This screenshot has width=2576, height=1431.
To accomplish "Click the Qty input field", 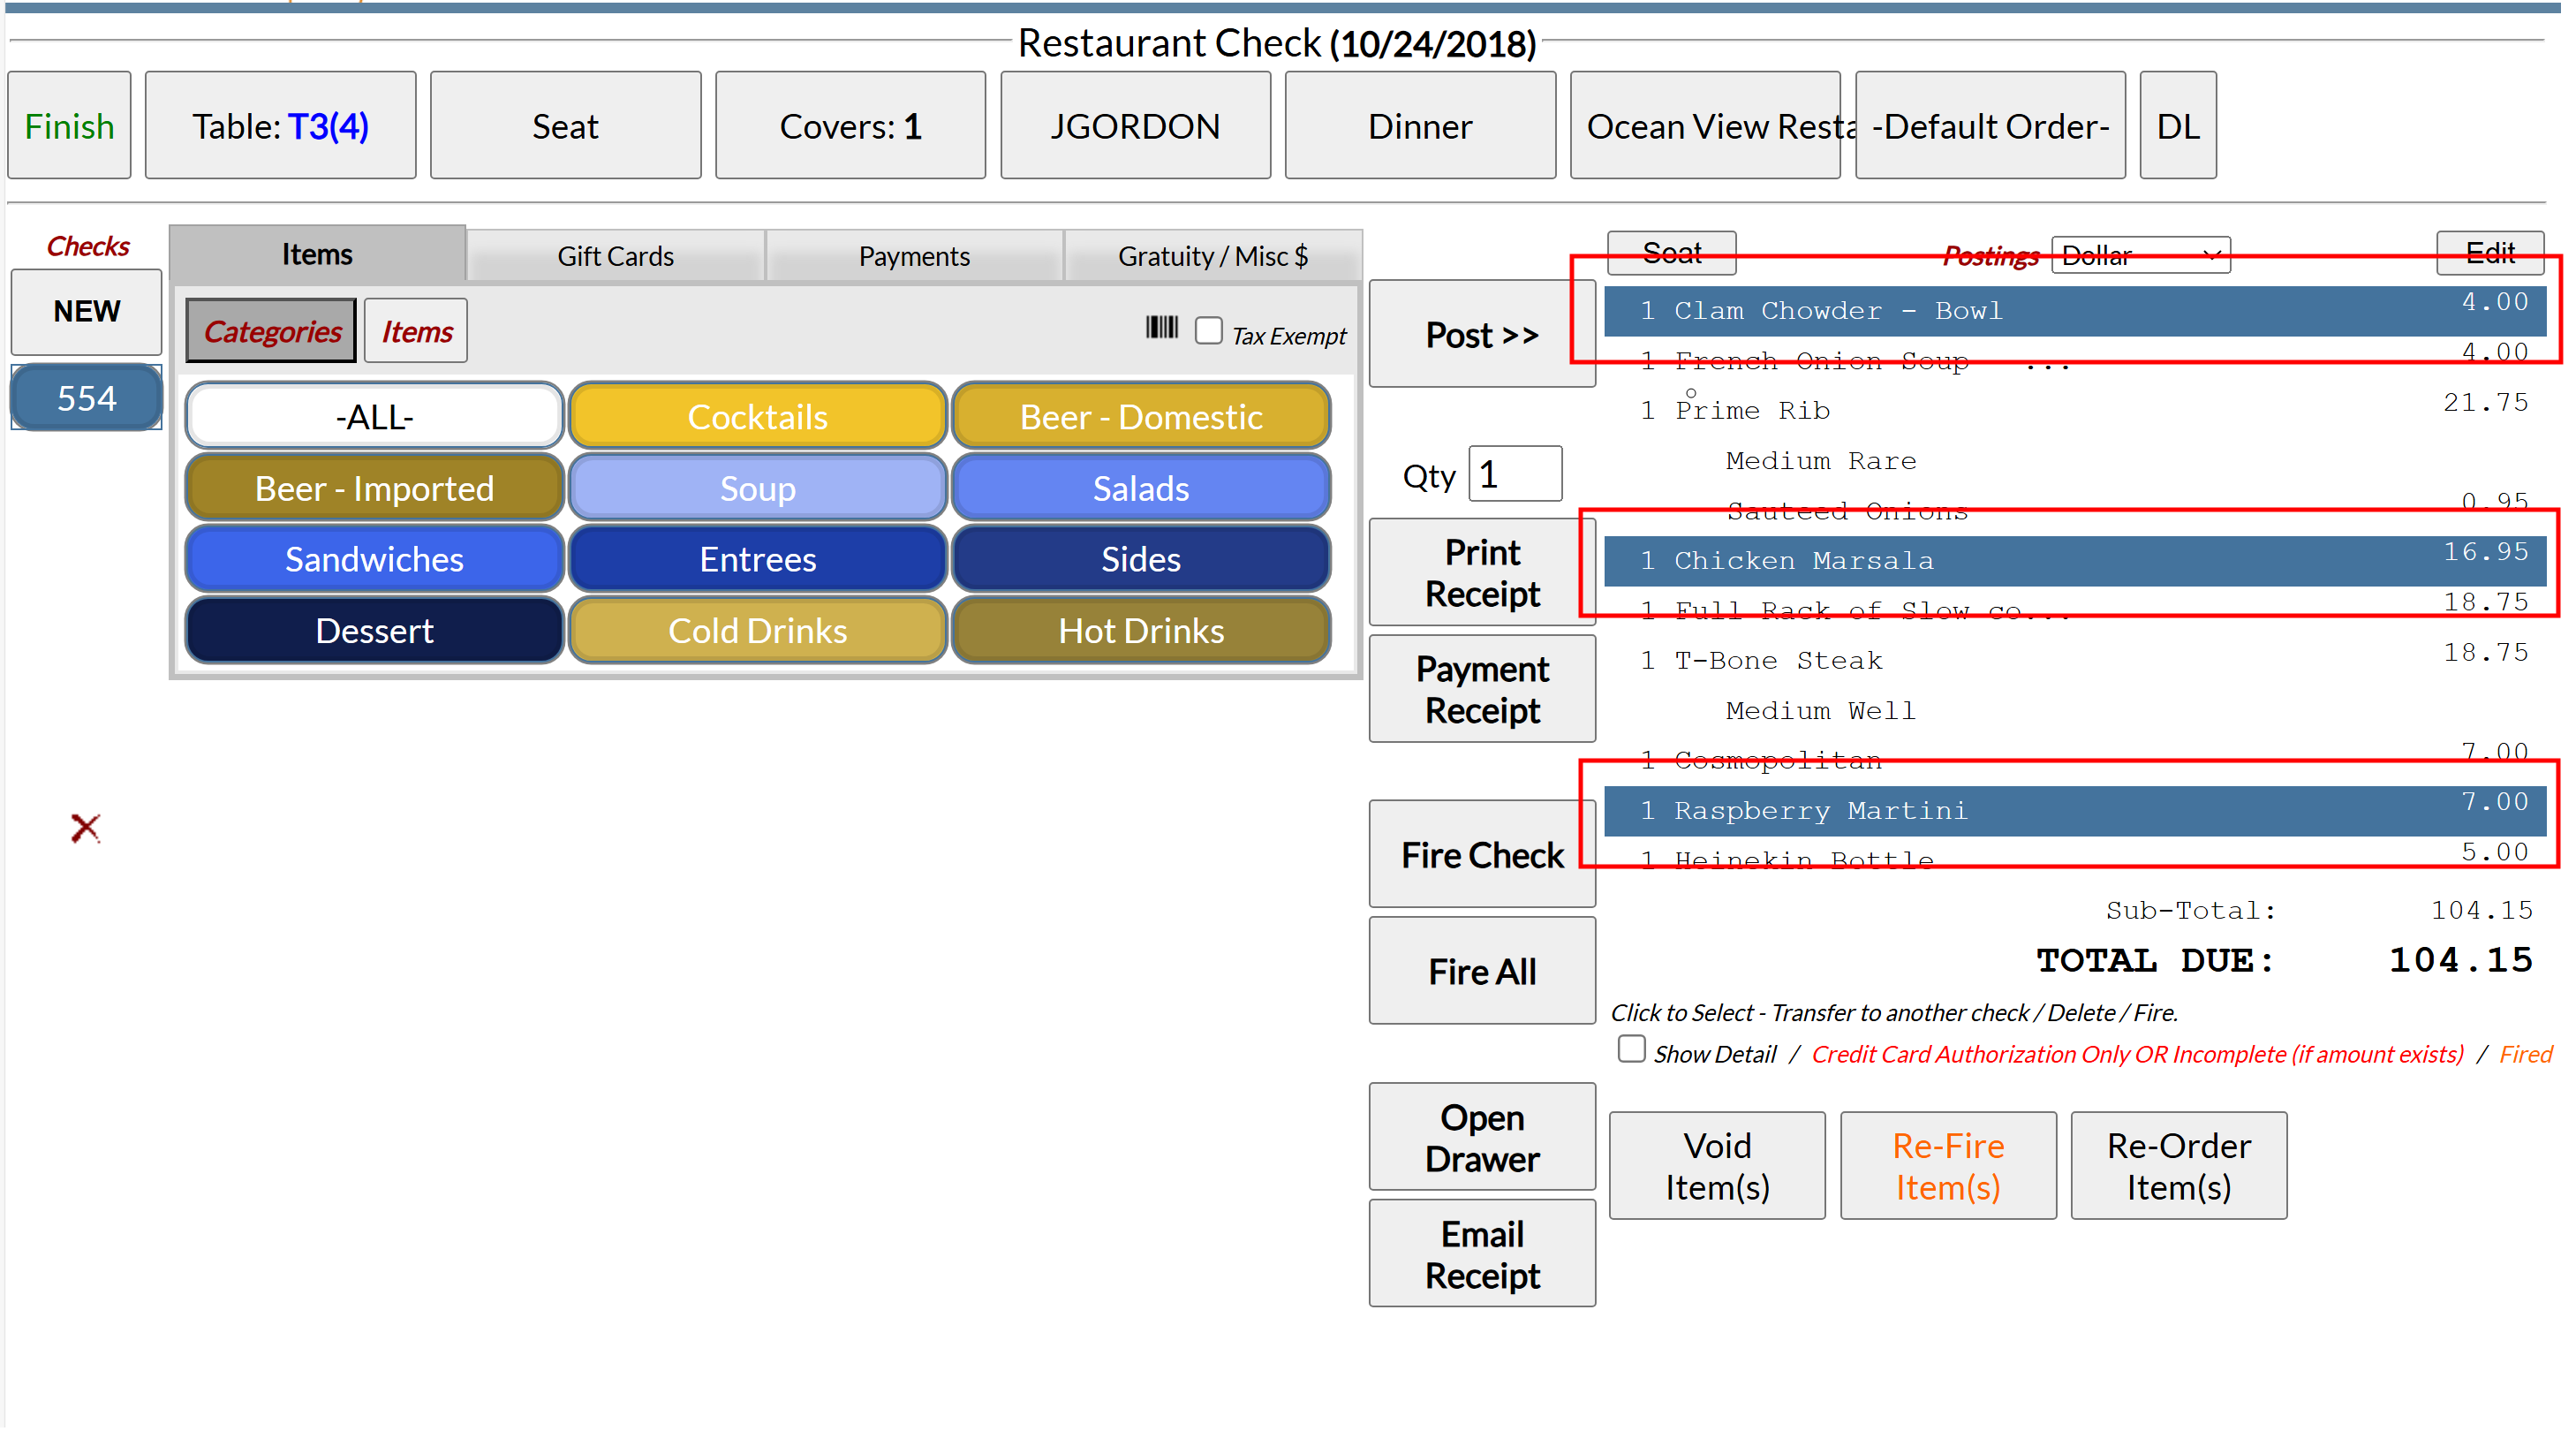I will (1514, 474).
